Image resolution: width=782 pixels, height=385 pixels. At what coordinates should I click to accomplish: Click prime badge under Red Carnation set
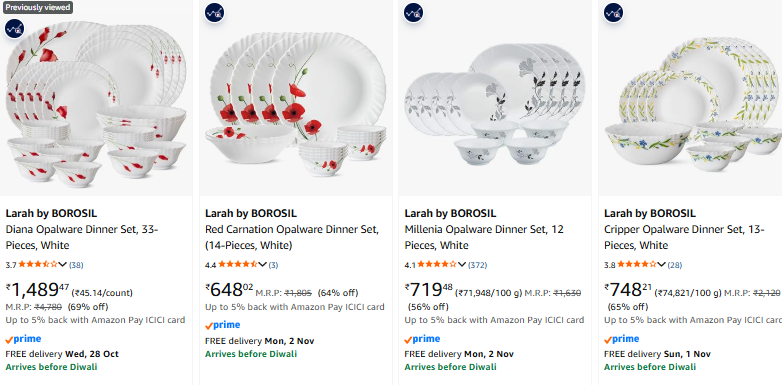tap(222, 326)
